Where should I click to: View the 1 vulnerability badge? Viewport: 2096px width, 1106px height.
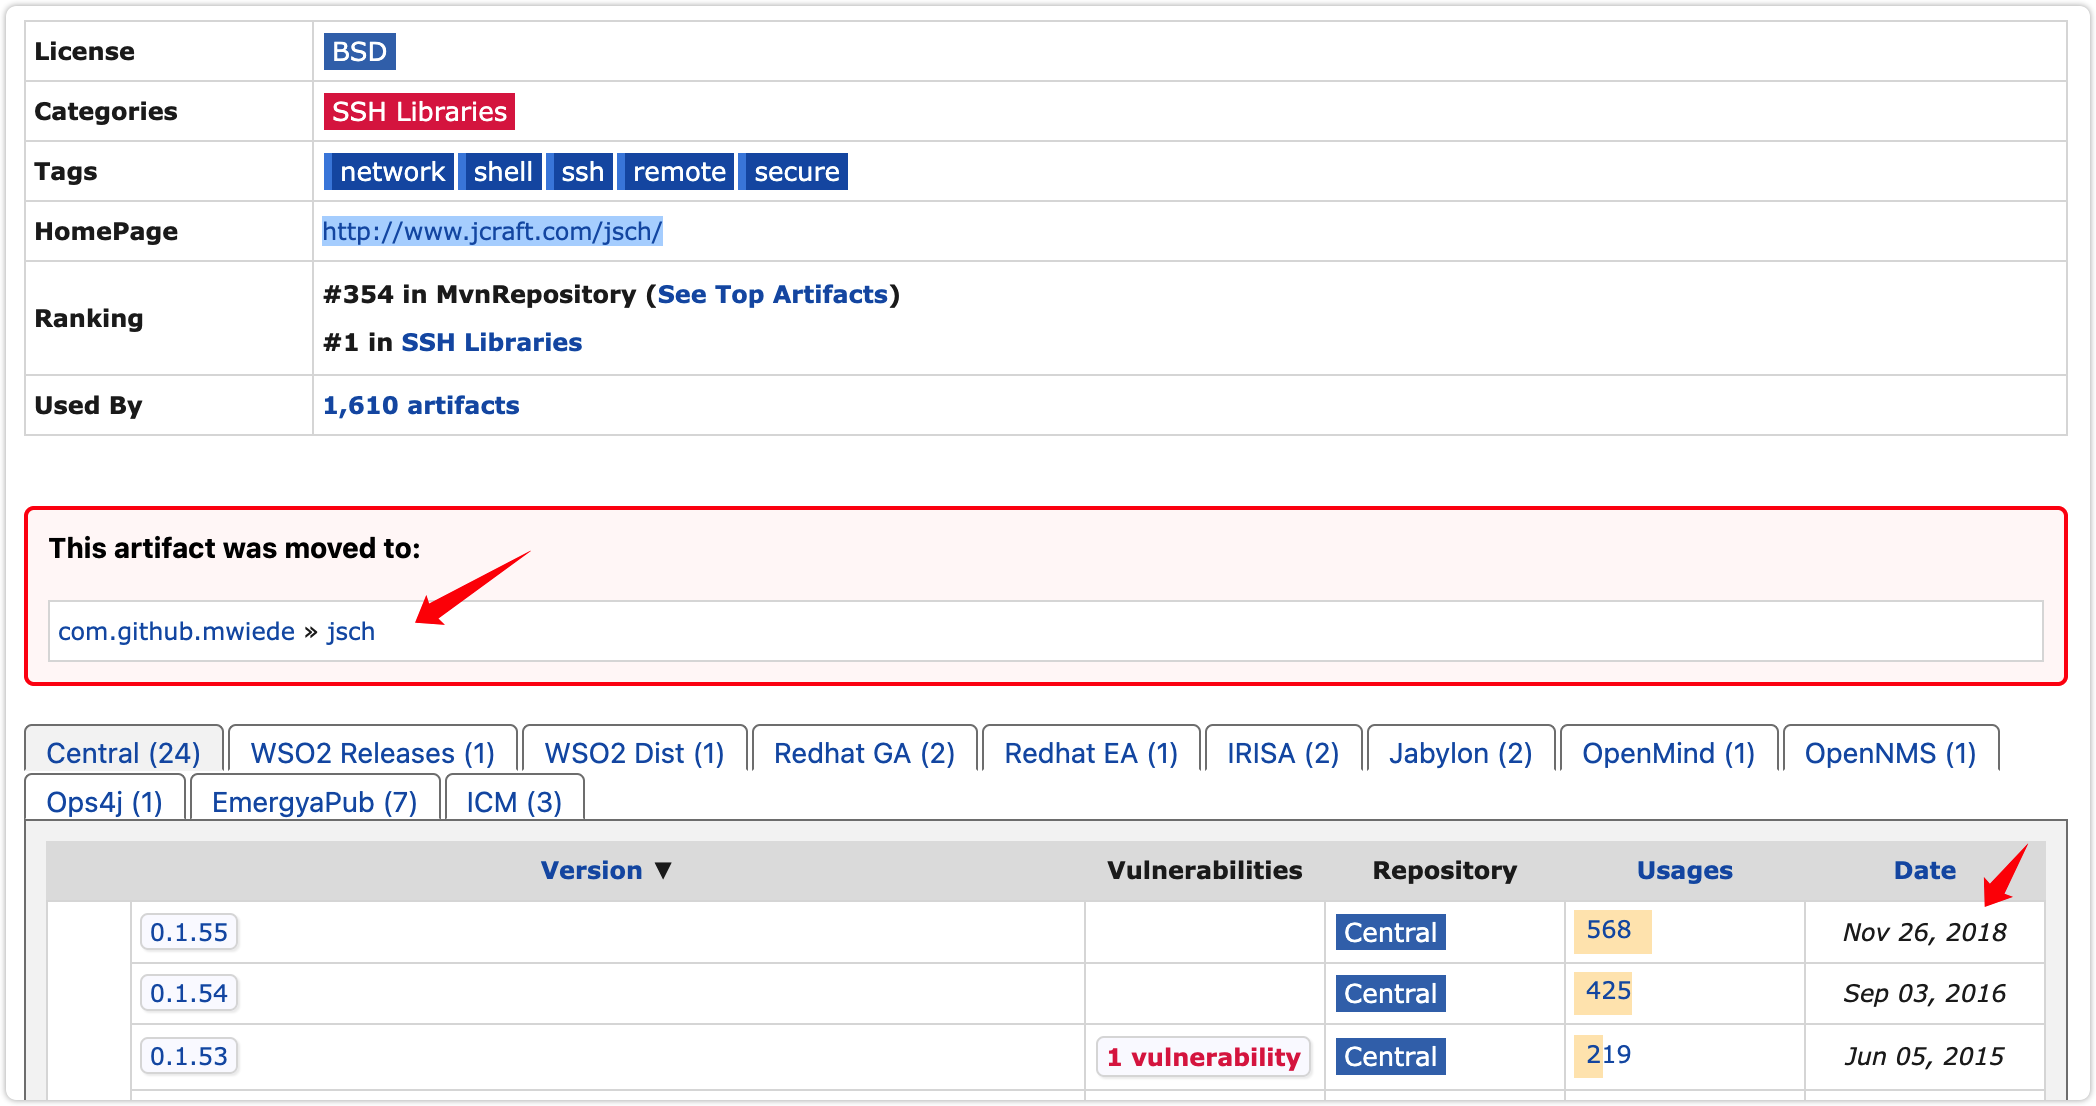tap(1203, 1057)
